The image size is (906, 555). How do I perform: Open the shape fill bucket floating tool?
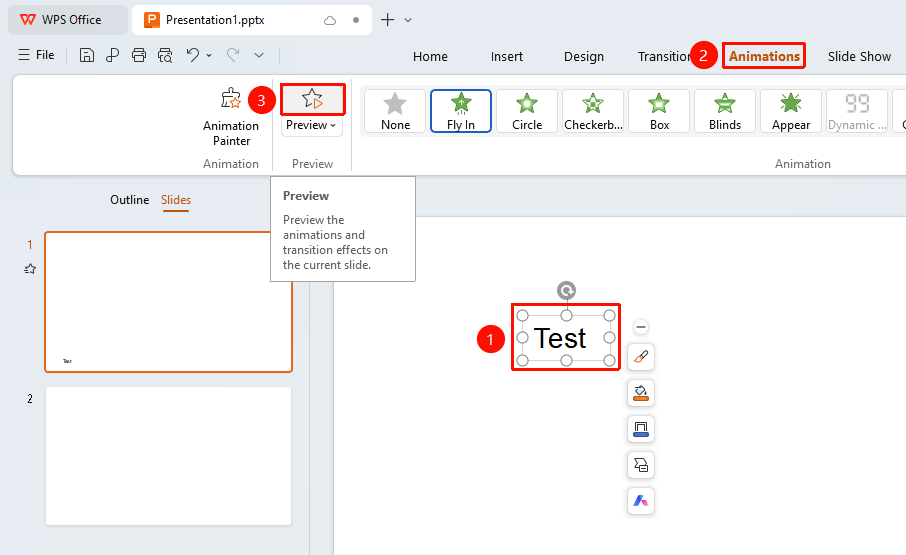pyautogui.click(x=641, y=393)
